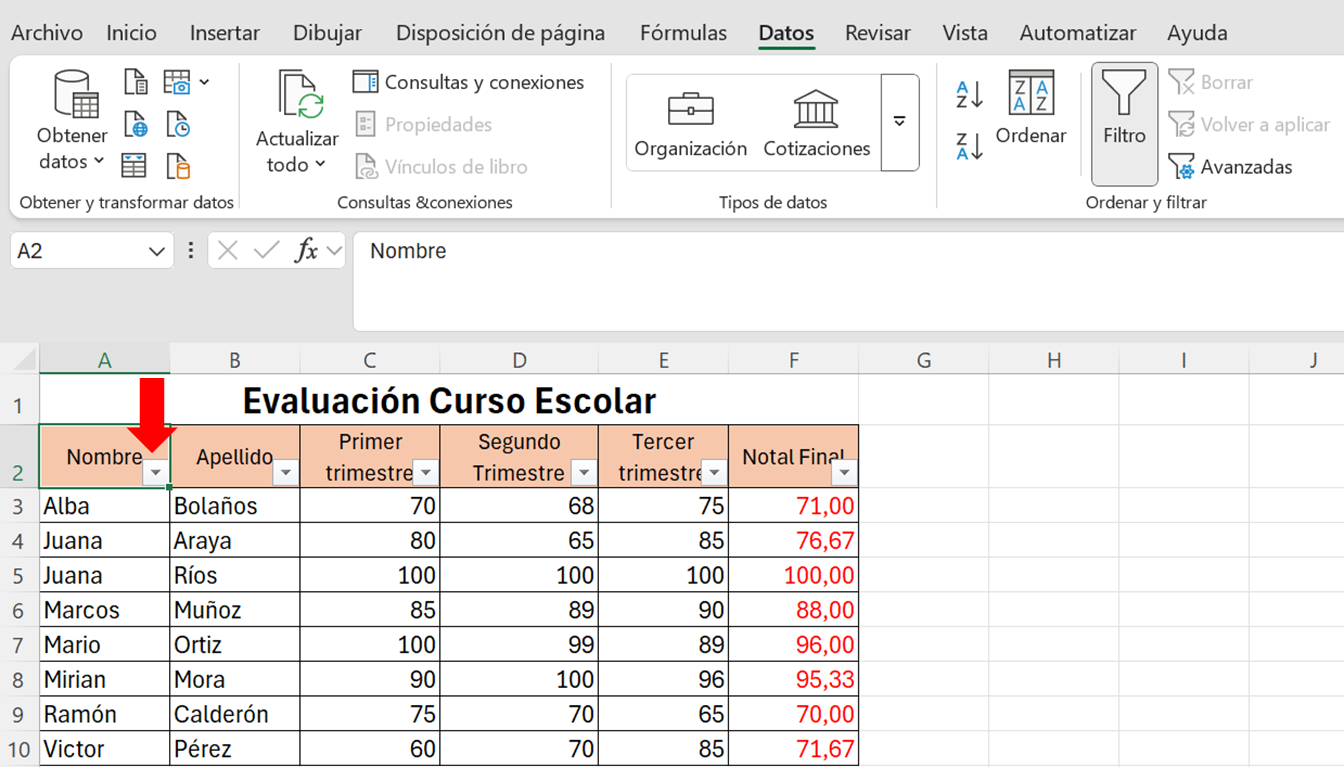Toggle the Filtro button off
Viewport: 1344px width, 767px height.
(1124, 108)
